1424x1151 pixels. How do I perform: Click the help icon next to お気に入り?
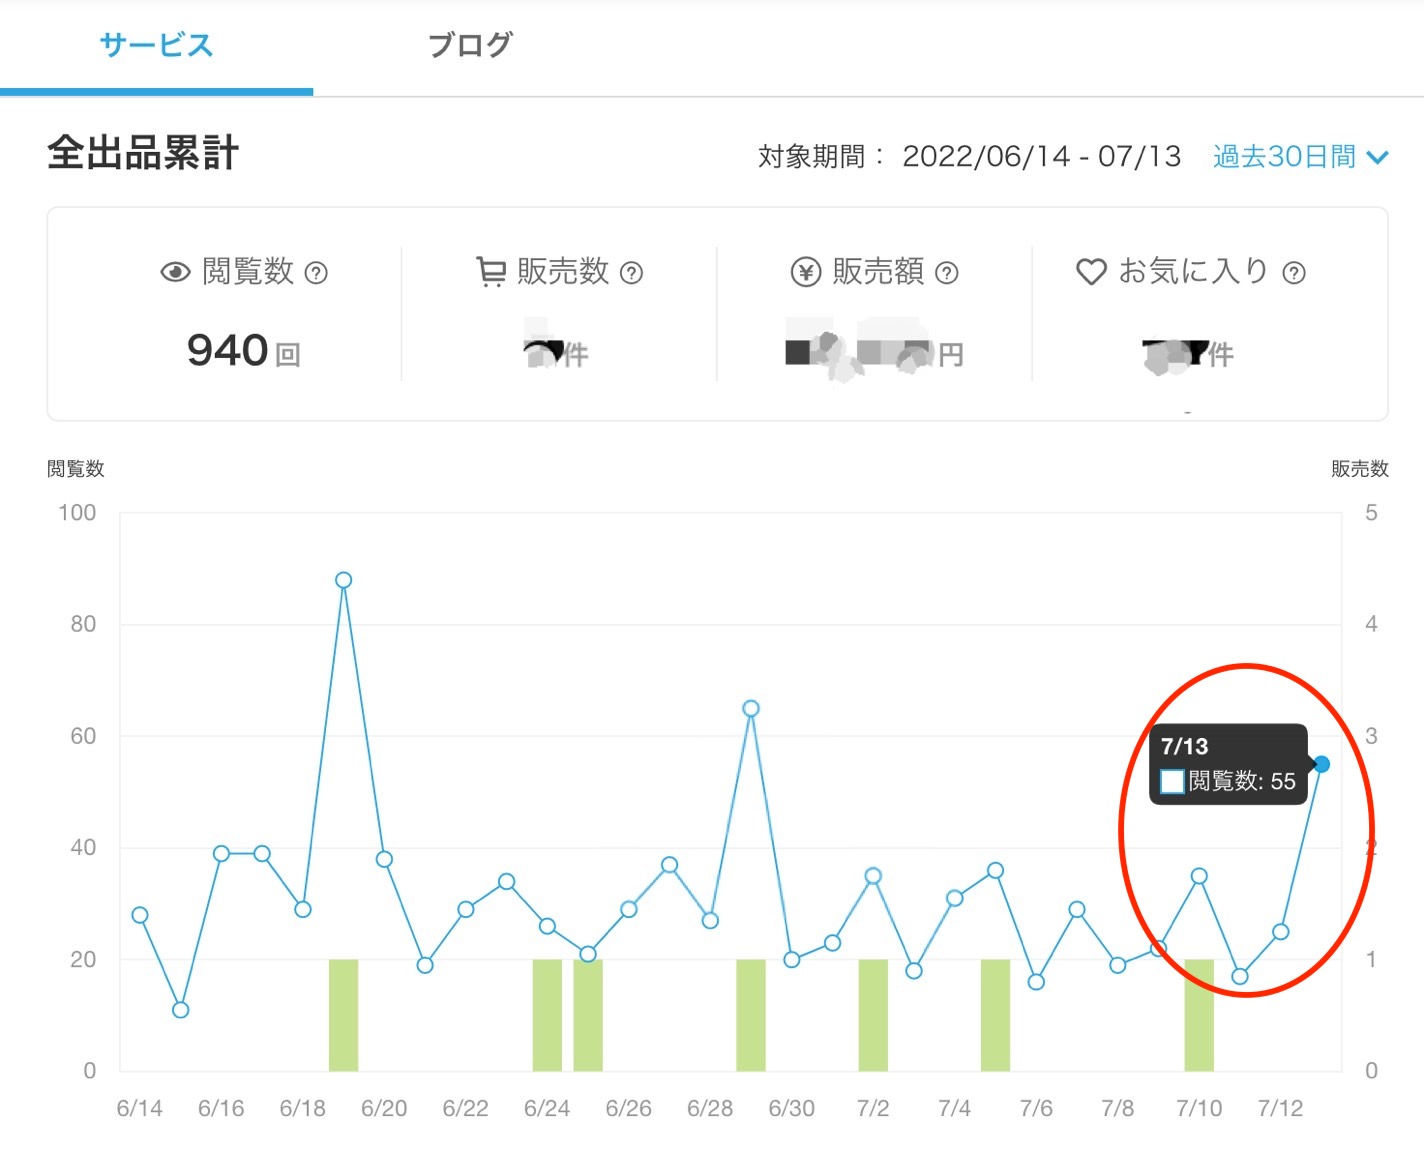(1293, 273)
